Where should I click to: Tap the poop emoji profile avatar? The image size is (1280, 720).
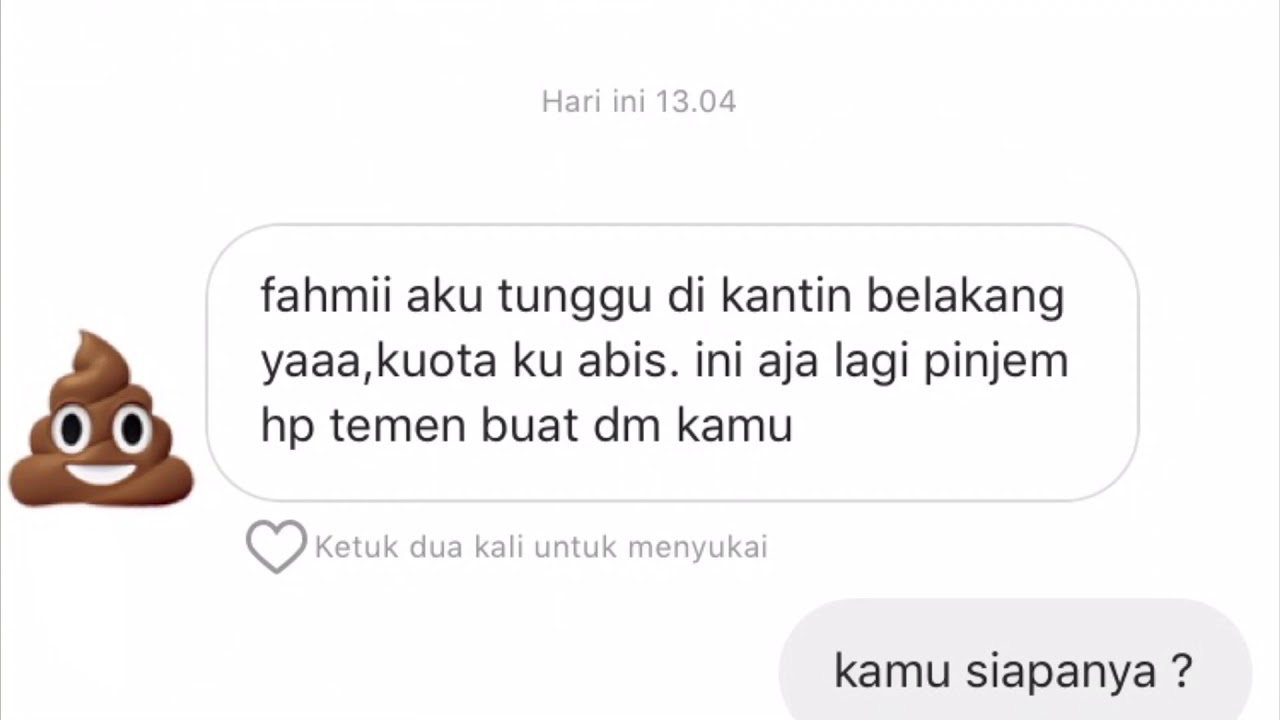click(100, 418)
